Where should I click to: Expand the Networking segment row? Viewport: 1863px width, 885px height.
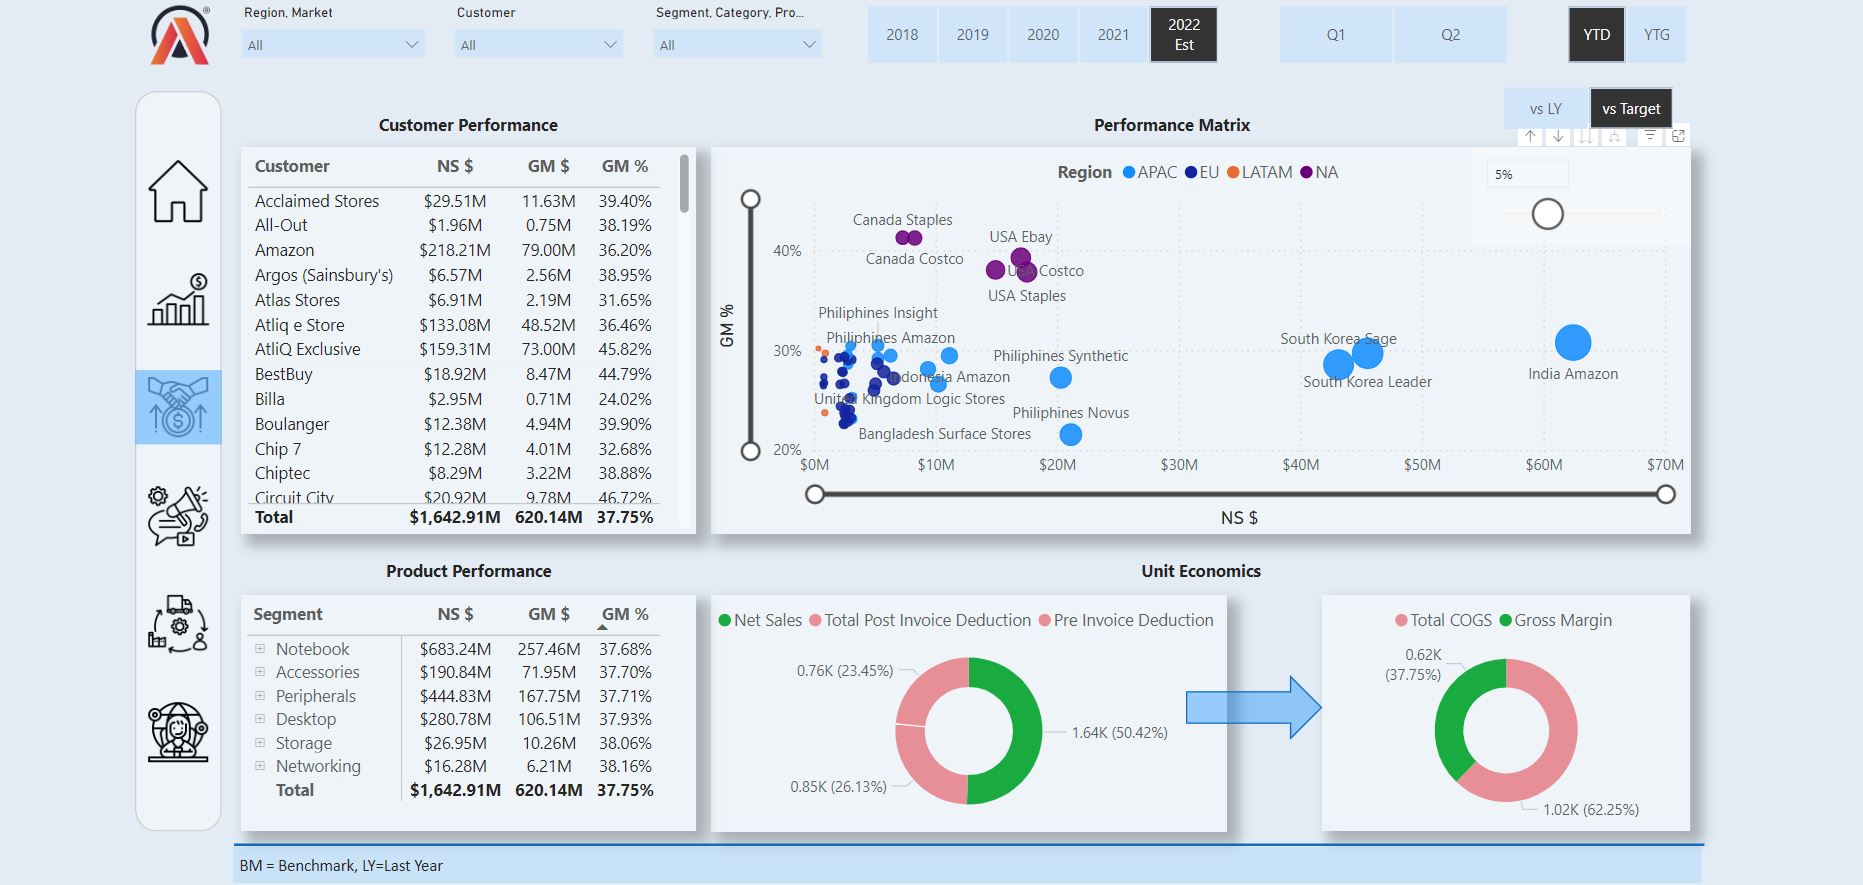click(x=260, y=766)
